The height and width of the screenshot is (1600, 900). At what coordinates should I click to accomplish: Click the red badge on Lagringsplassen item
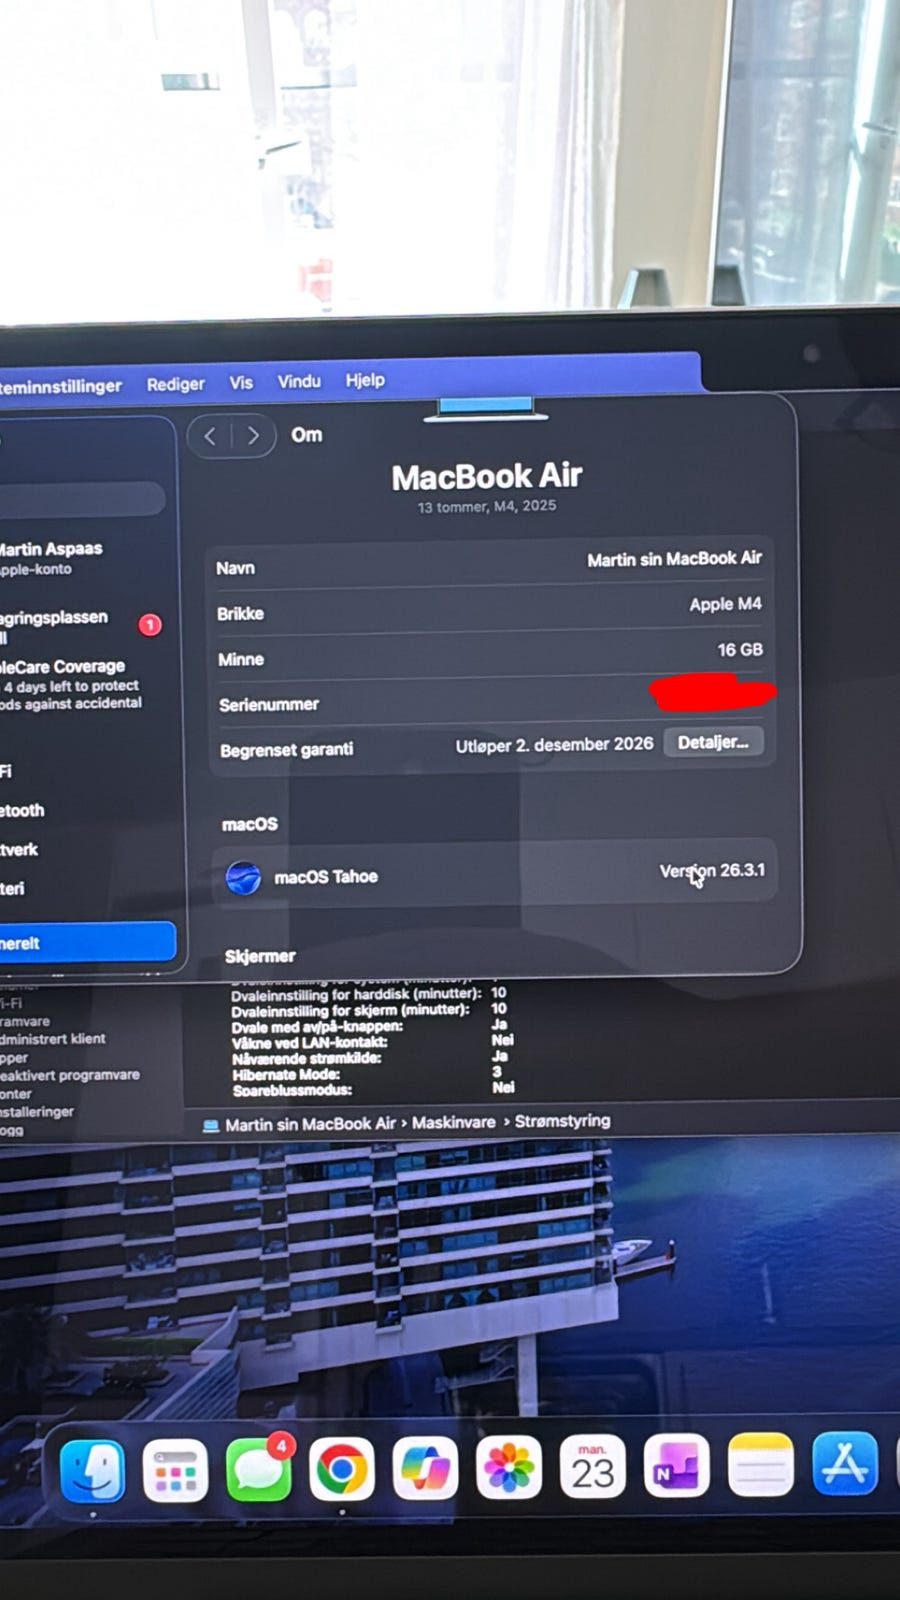point(150,625)
